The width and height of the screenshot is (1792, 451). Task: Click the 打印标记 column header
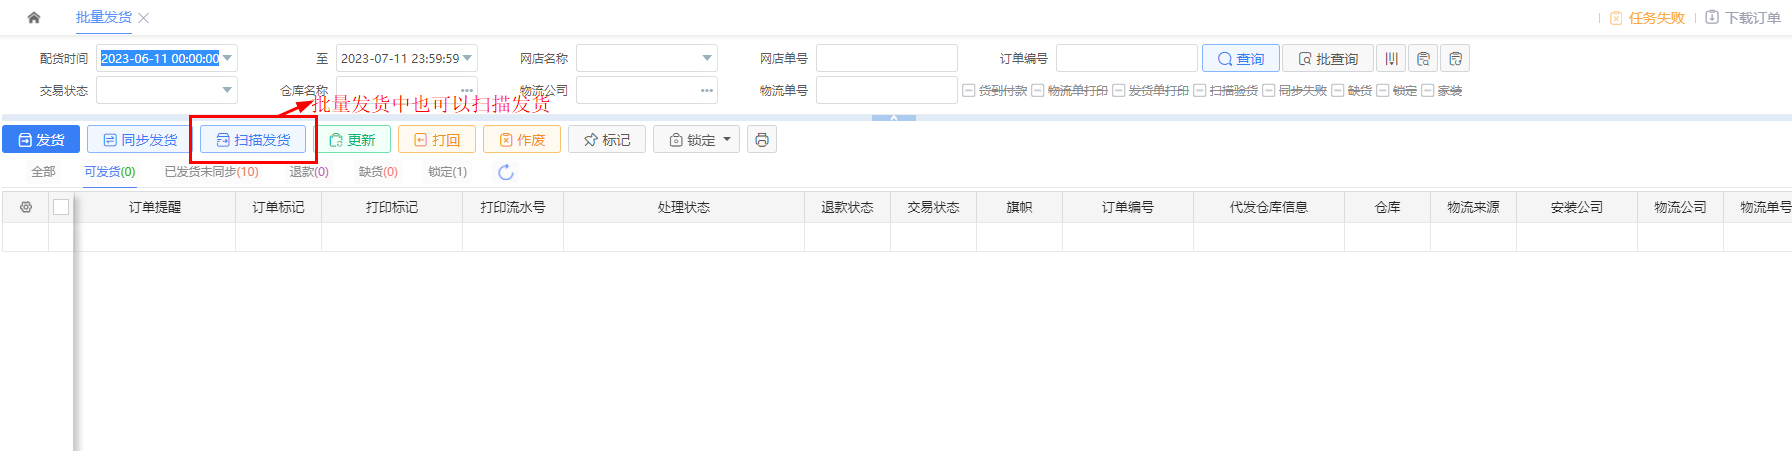click(x=392, y=207)
